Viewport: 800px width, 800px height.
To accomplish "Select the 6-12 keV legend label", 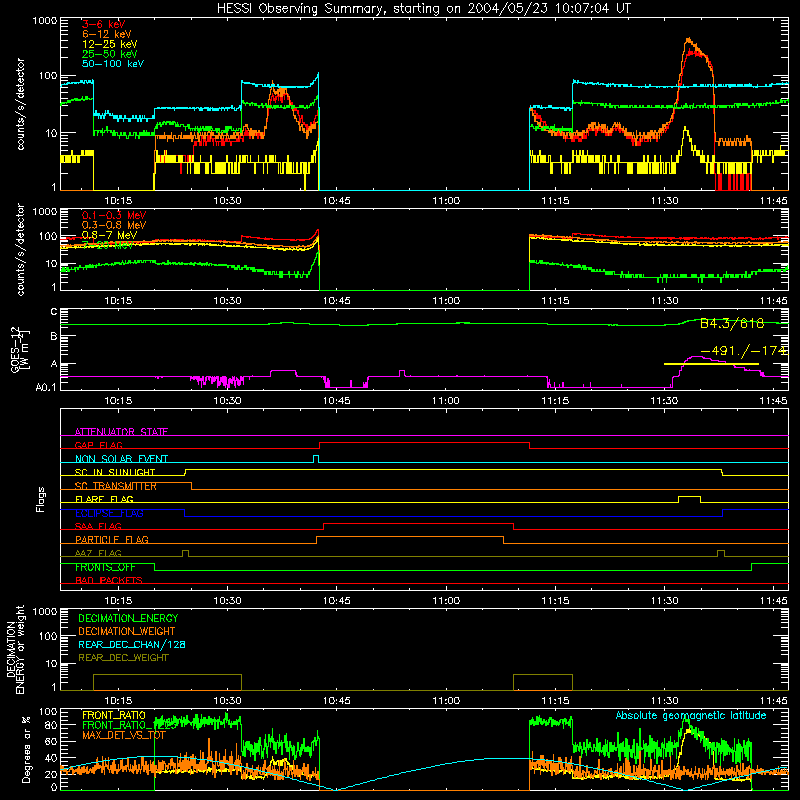I will point(107,34).
